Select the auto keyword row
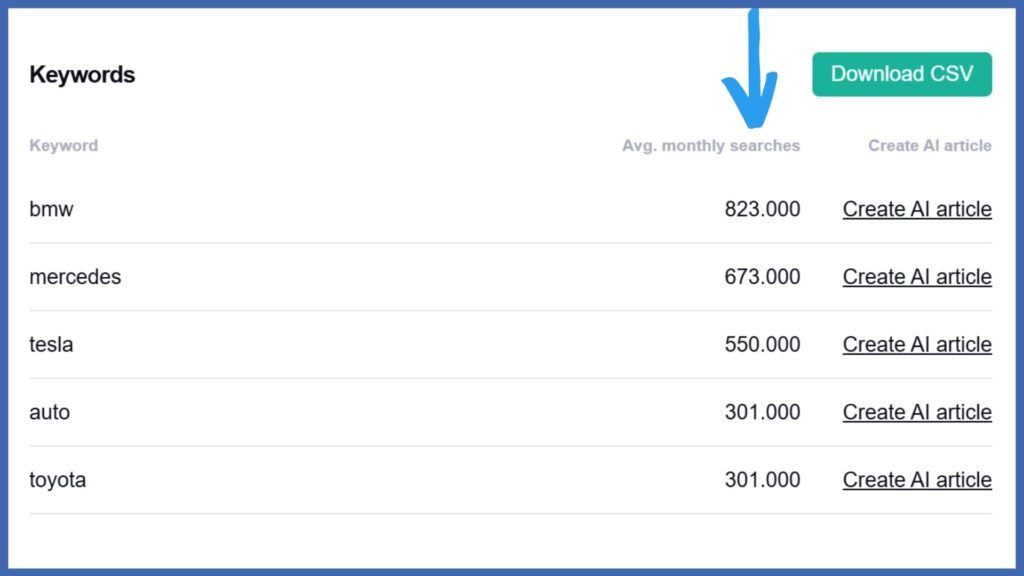Viewport: 1024px width, 576px height. (511, 412)
